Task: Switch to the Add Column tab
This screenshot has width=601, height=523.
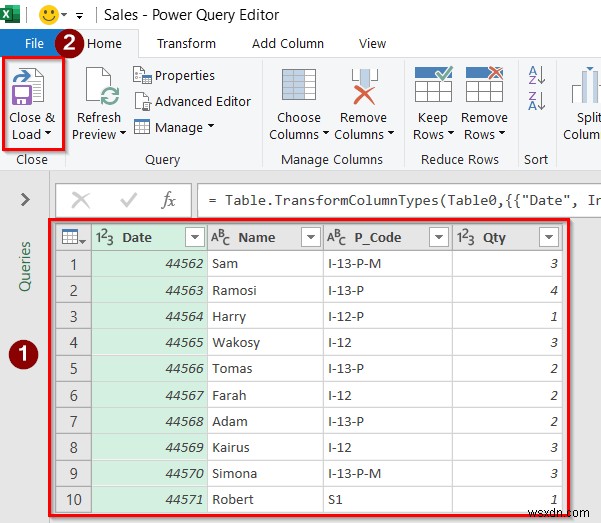Action: point(288,43)
